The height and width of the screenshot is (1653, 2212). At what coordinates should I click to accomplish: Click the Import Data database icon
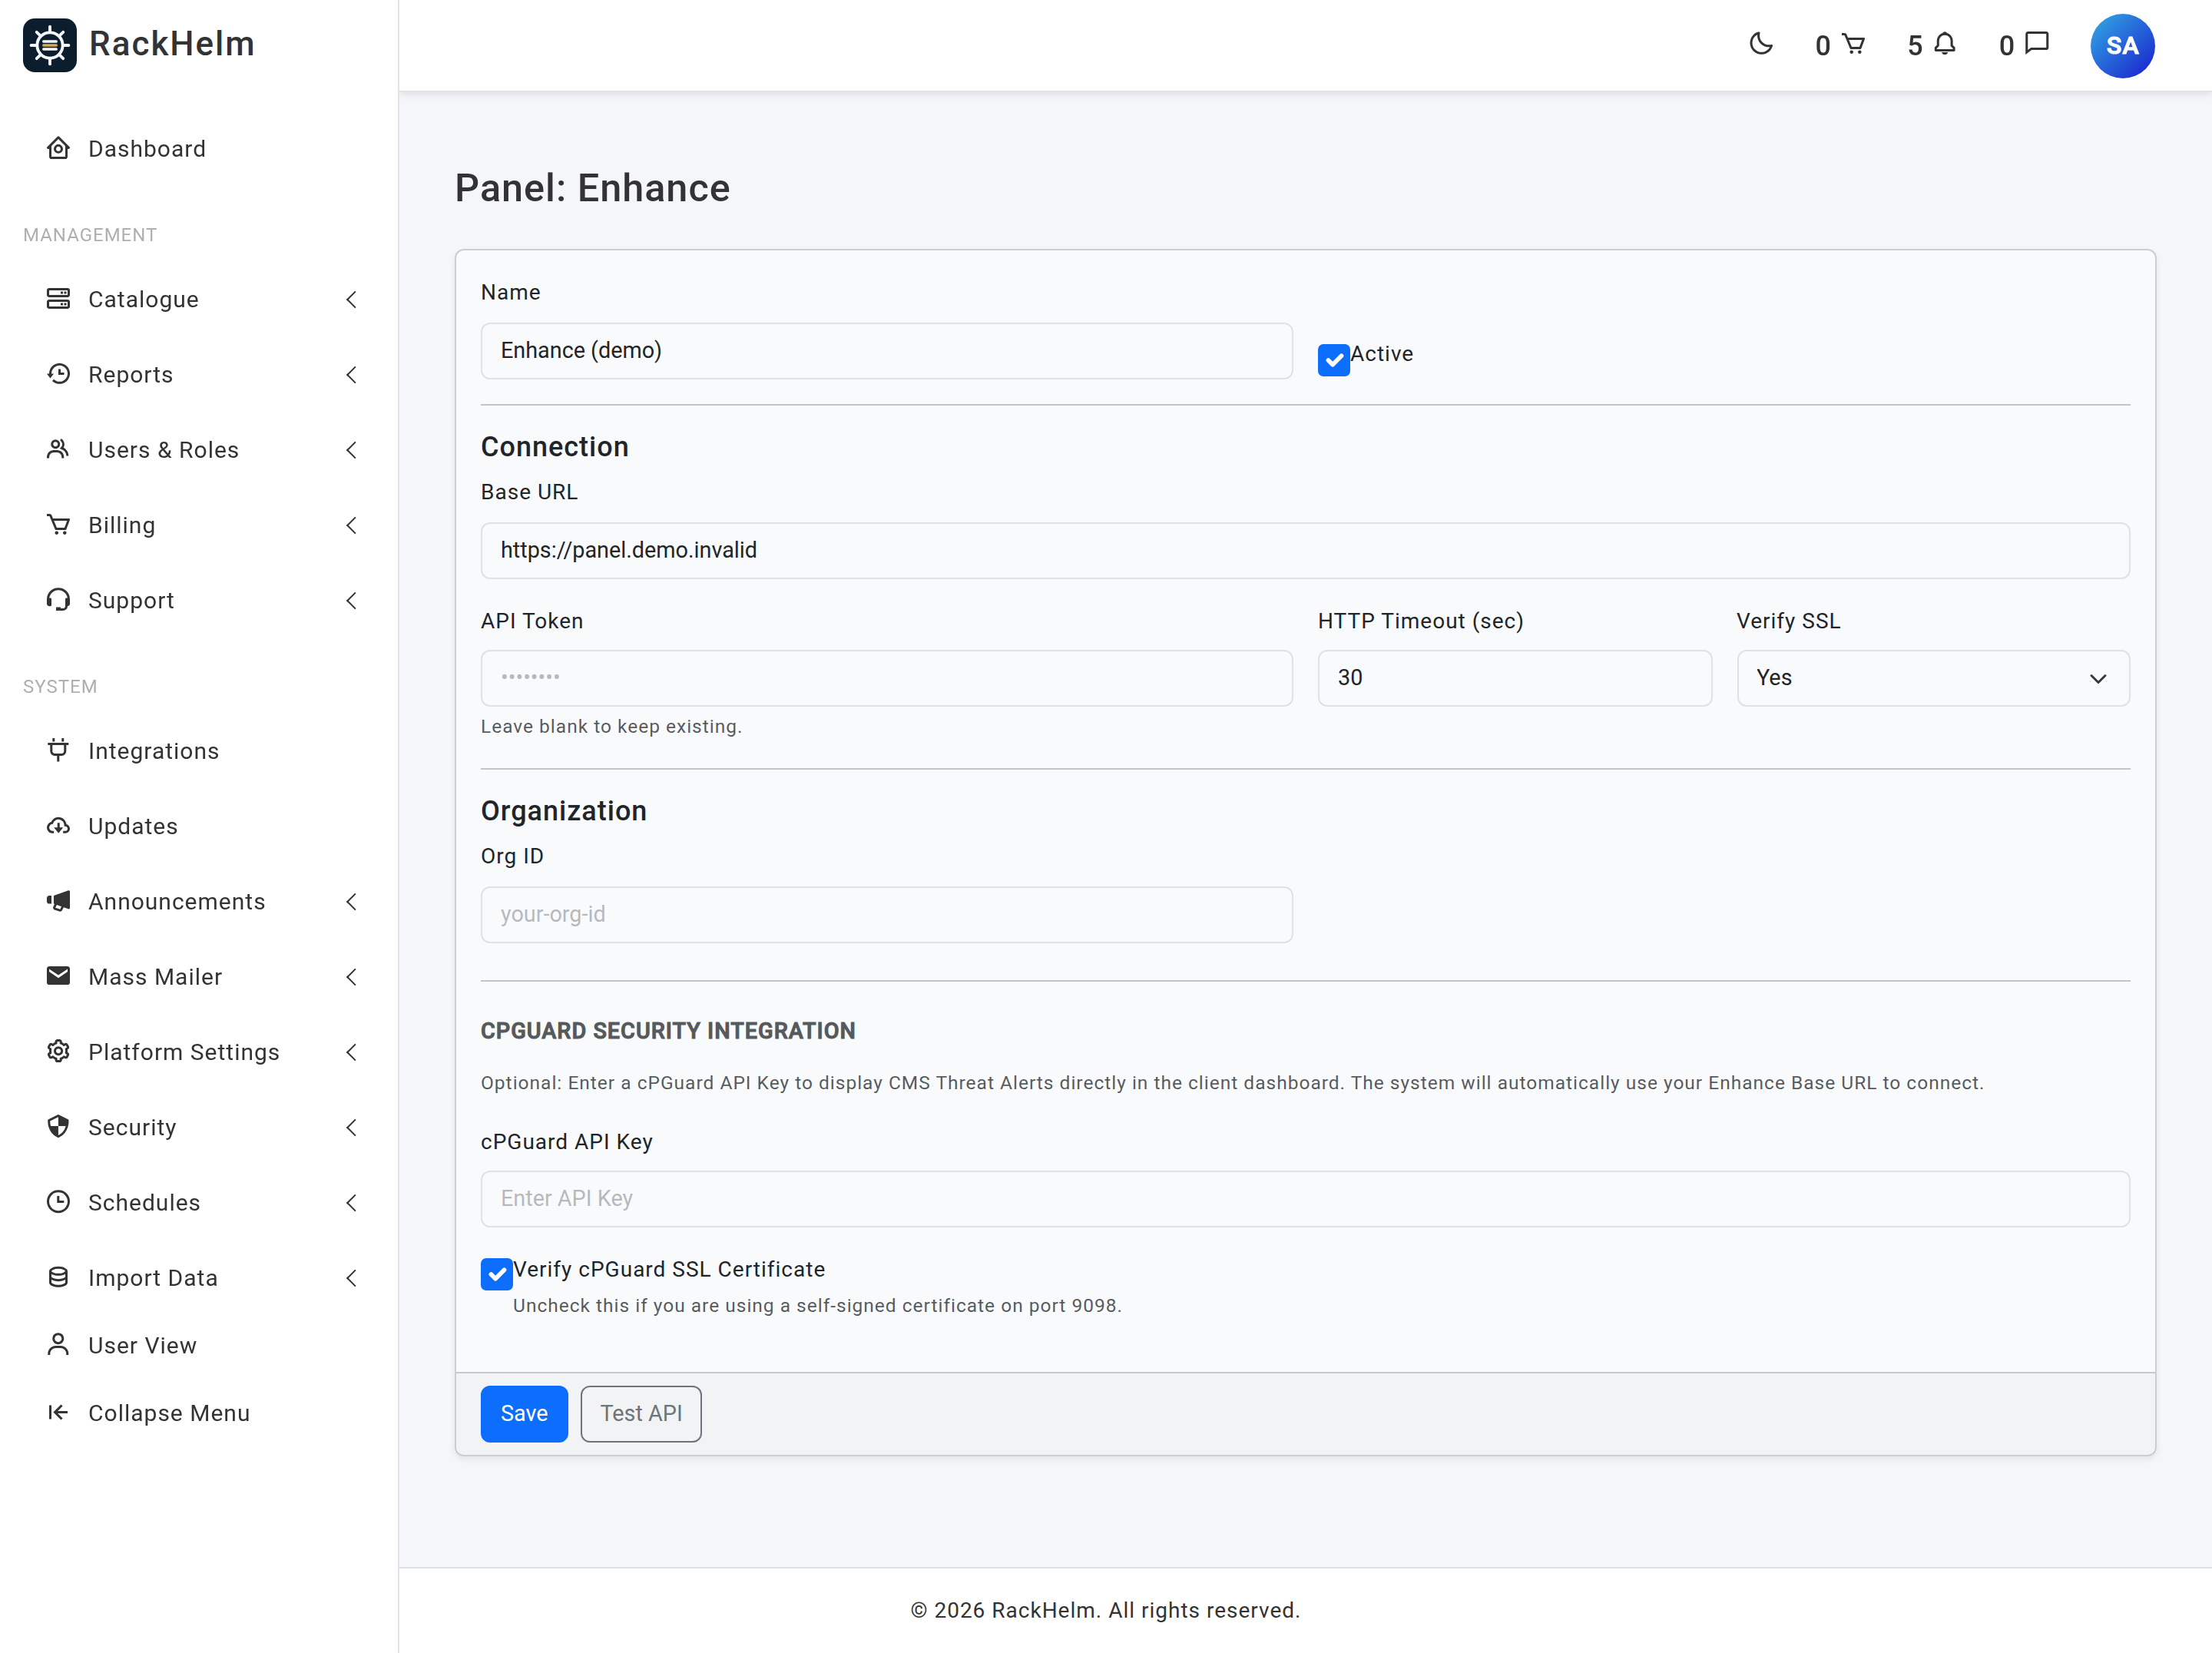click(58, 1277)
